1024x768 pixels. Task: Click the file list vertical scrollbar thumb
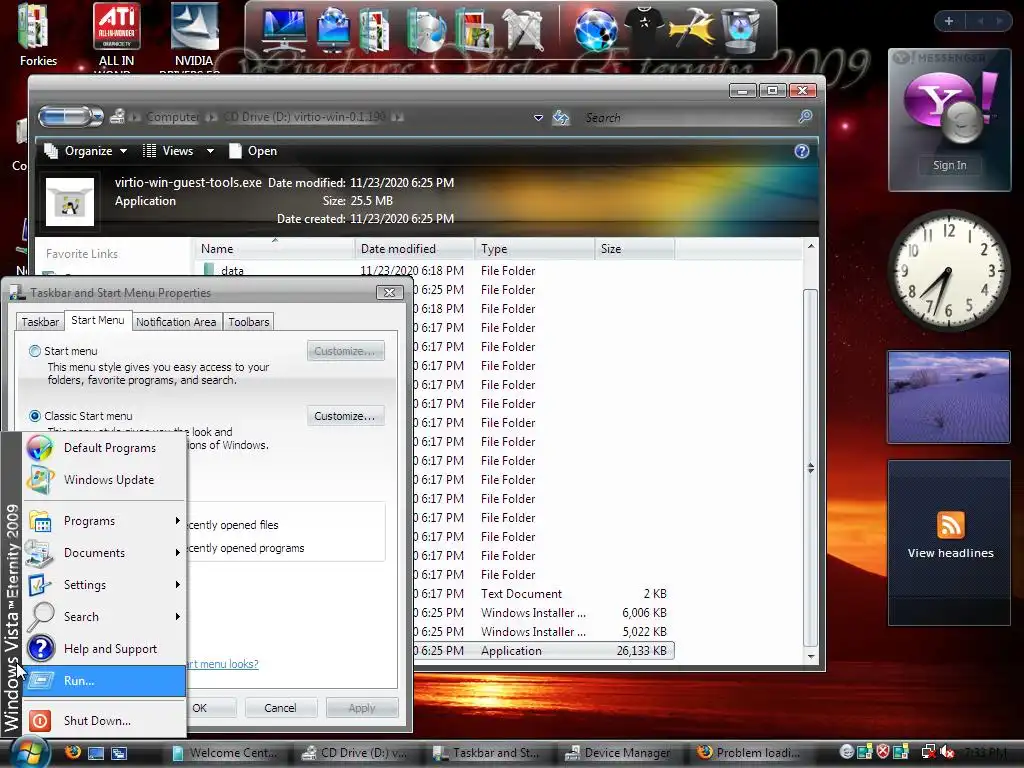click(x=810, y=468)
